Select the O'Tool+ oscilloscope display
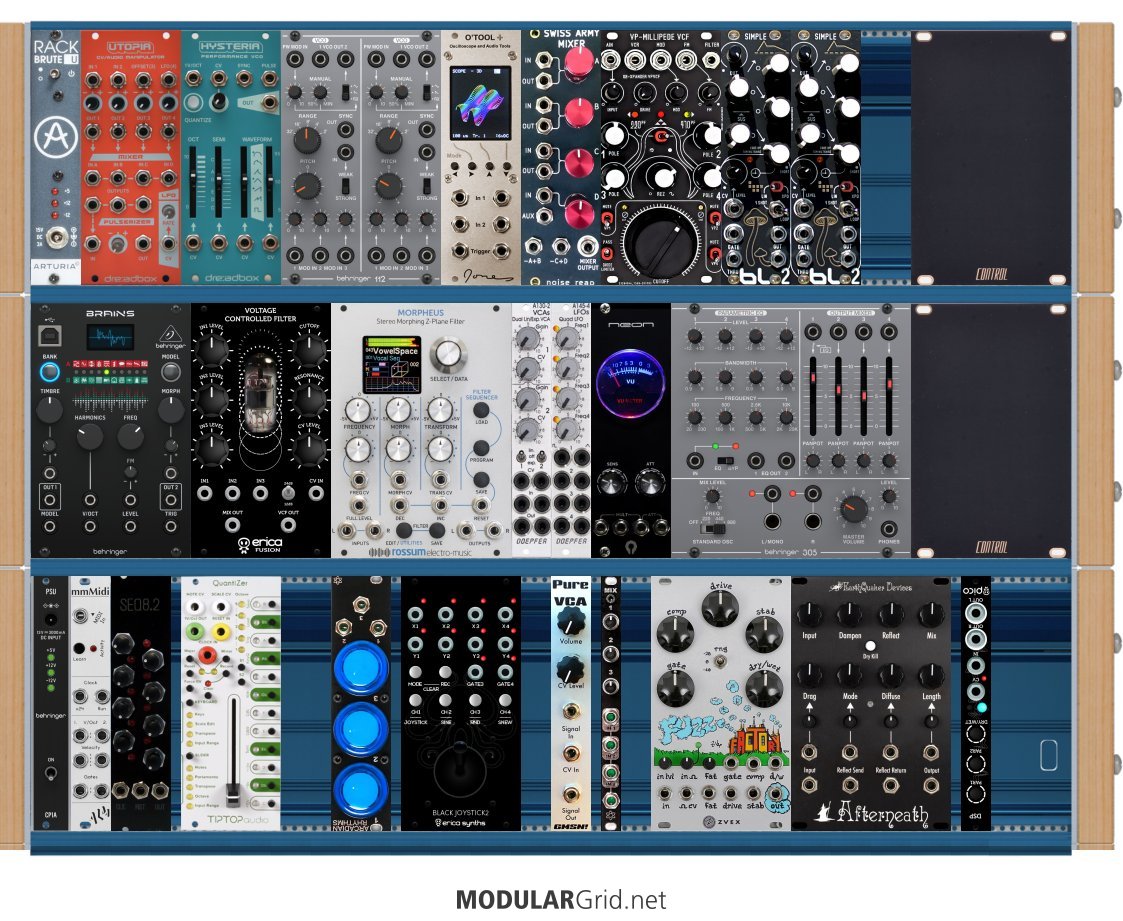Screen dimensions: 1123x921 point(481,104)
